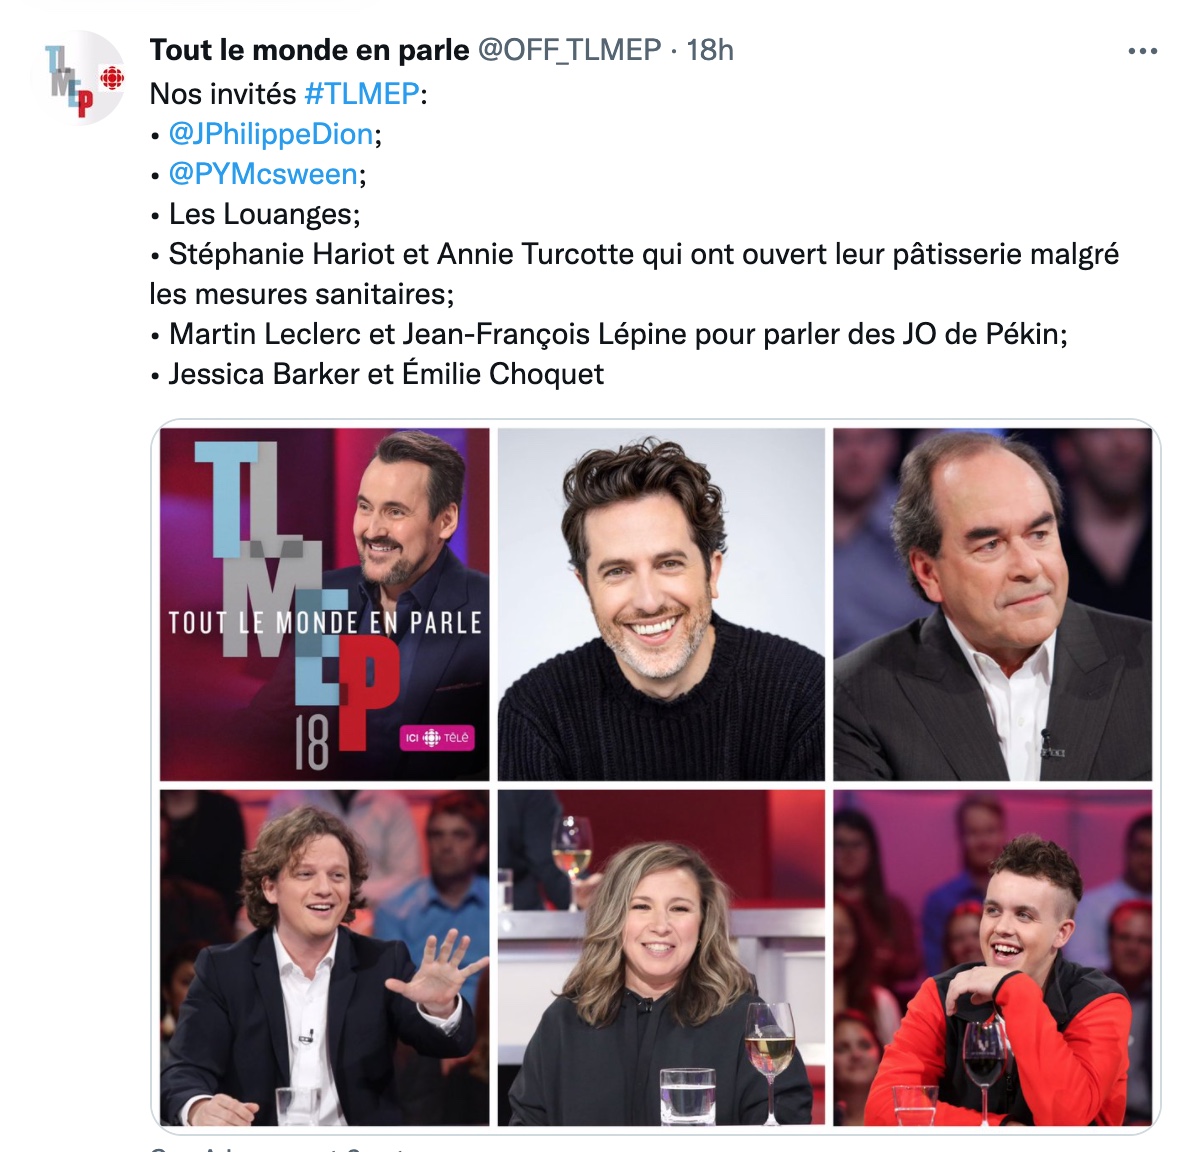
Task: View photo of person in red jacket
Action: click(992, 958)
